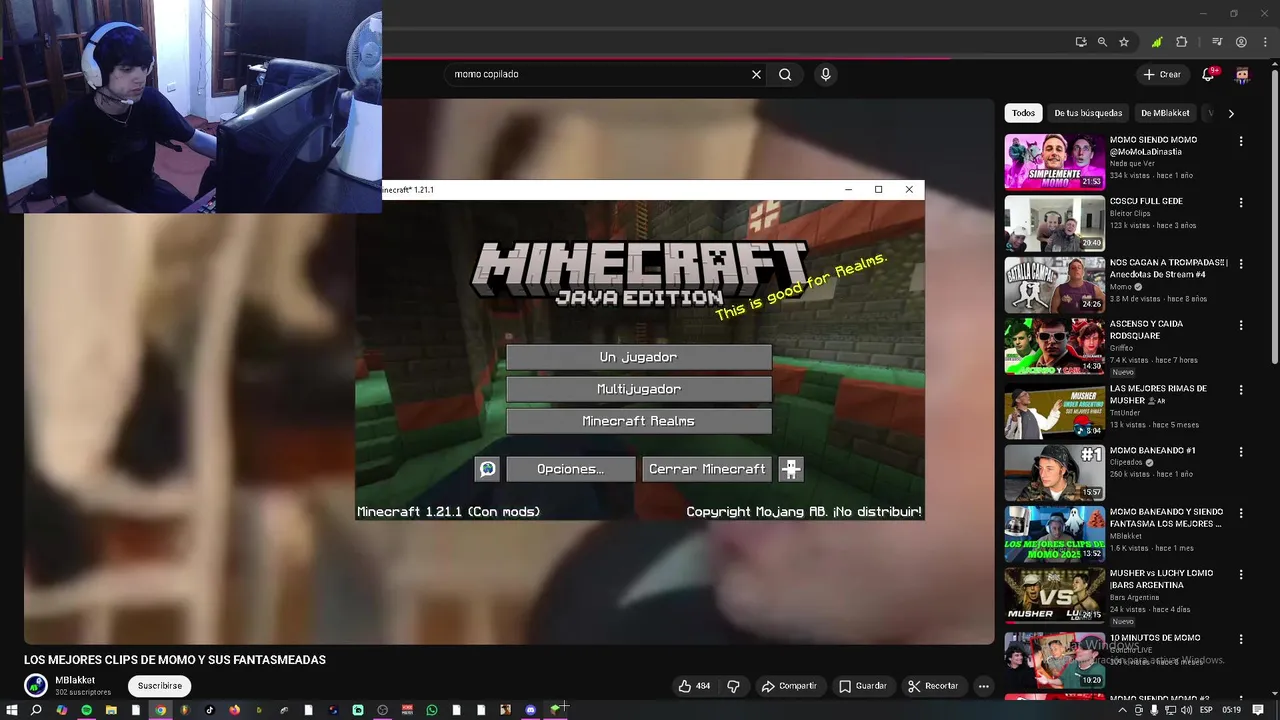Switch ESP keyboard language indicator

[x=1206, y=710]
